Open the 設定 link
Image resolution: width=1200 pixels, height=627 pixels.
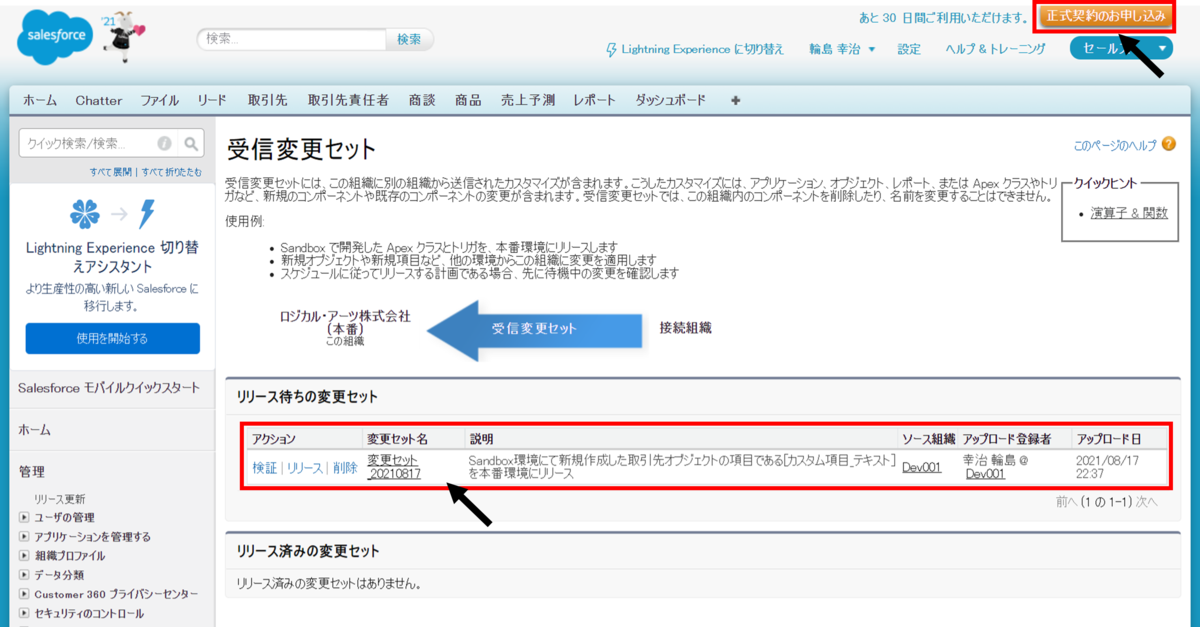click(x=909, y=49)
